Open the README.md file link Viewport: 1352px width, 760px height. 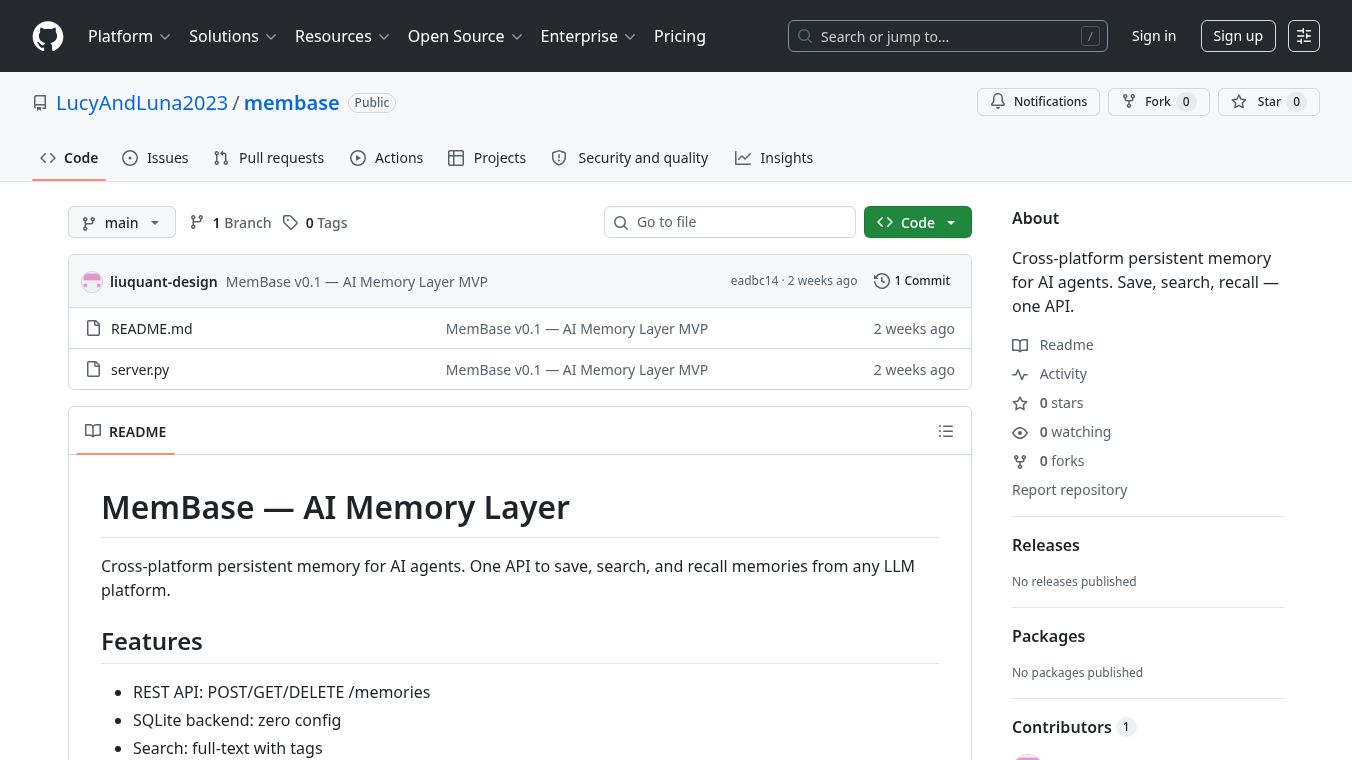click(x=152, y=328)
